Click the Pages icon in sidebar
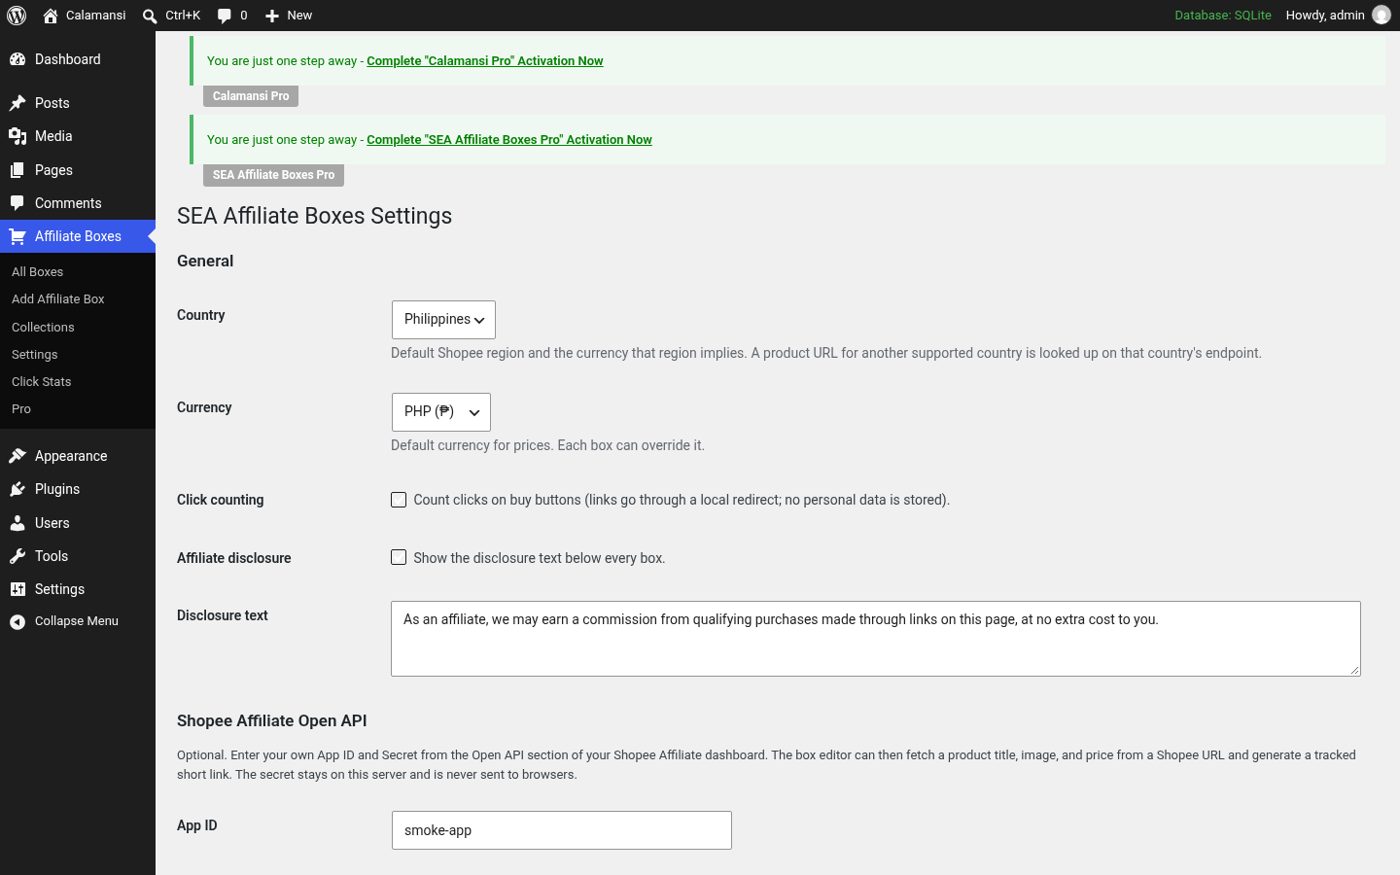Image resolution: width=1400 pixels, height=875 pixels. pos(17,170)
